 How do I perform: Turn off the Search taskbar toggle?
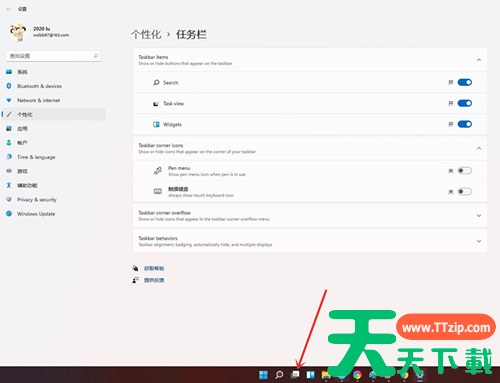coord(465,82)
